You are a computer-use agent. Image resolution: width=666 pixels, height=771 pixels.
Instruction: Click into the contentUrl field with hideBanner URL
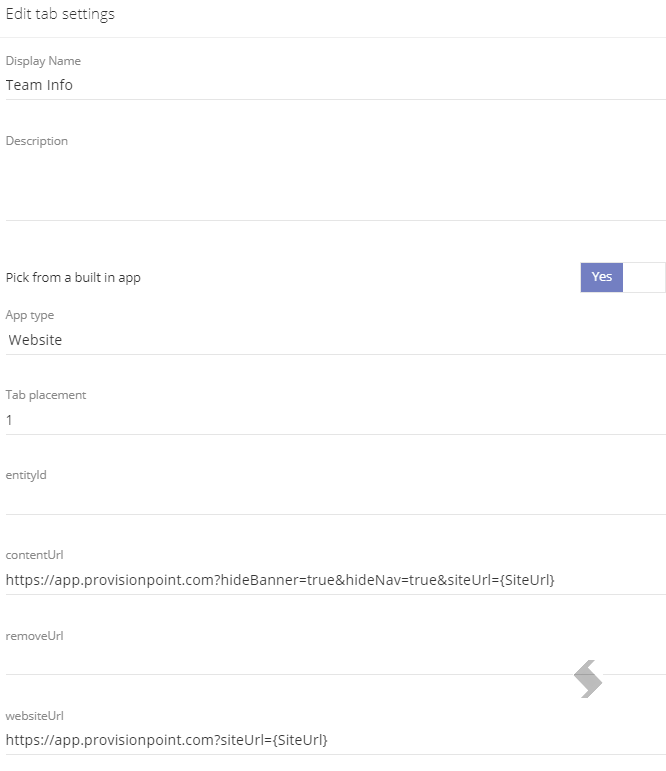335,581
